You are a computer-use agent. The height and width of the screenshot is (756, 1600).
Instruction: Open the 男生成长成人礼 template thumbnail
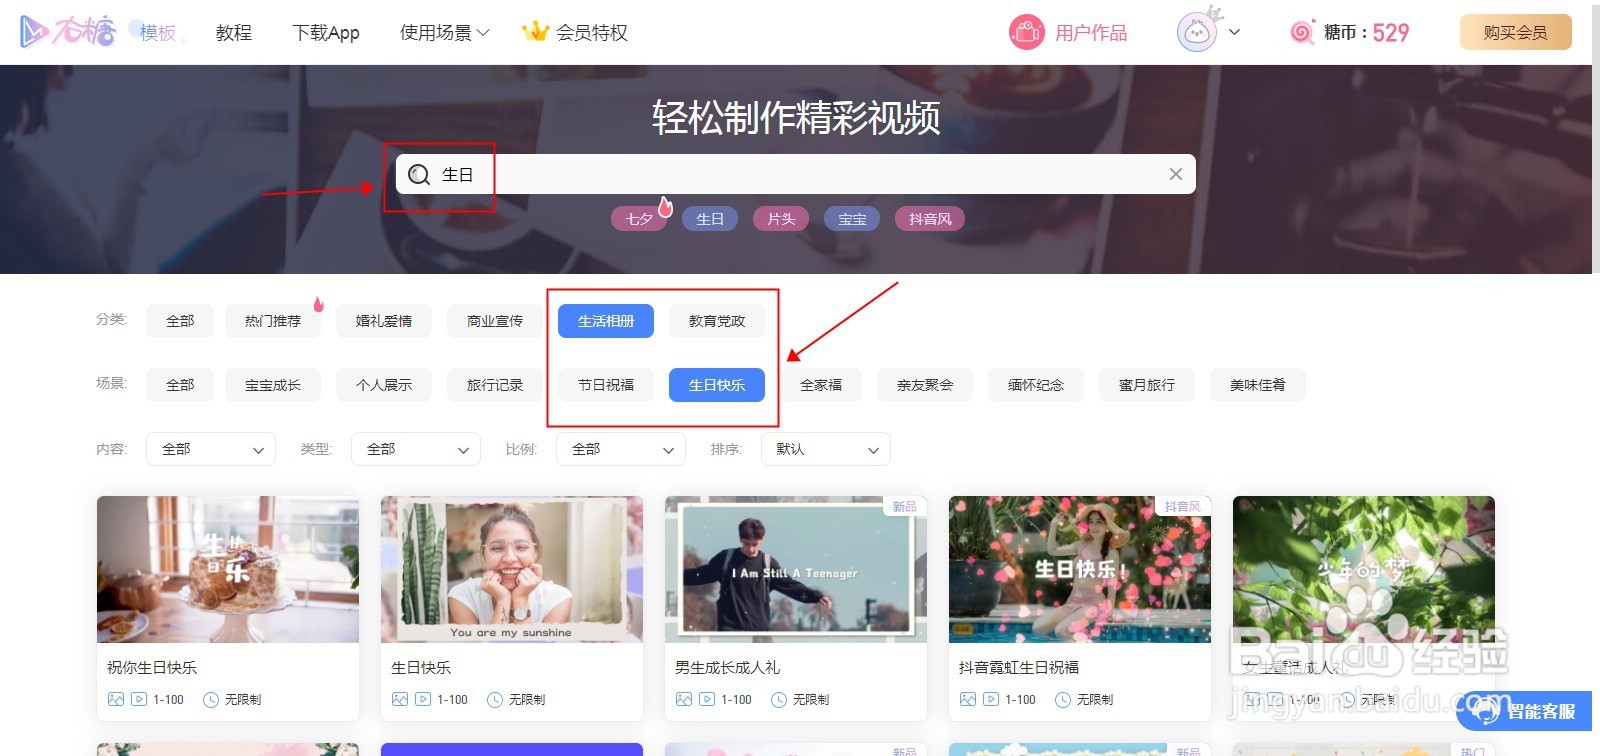(796, 569)
